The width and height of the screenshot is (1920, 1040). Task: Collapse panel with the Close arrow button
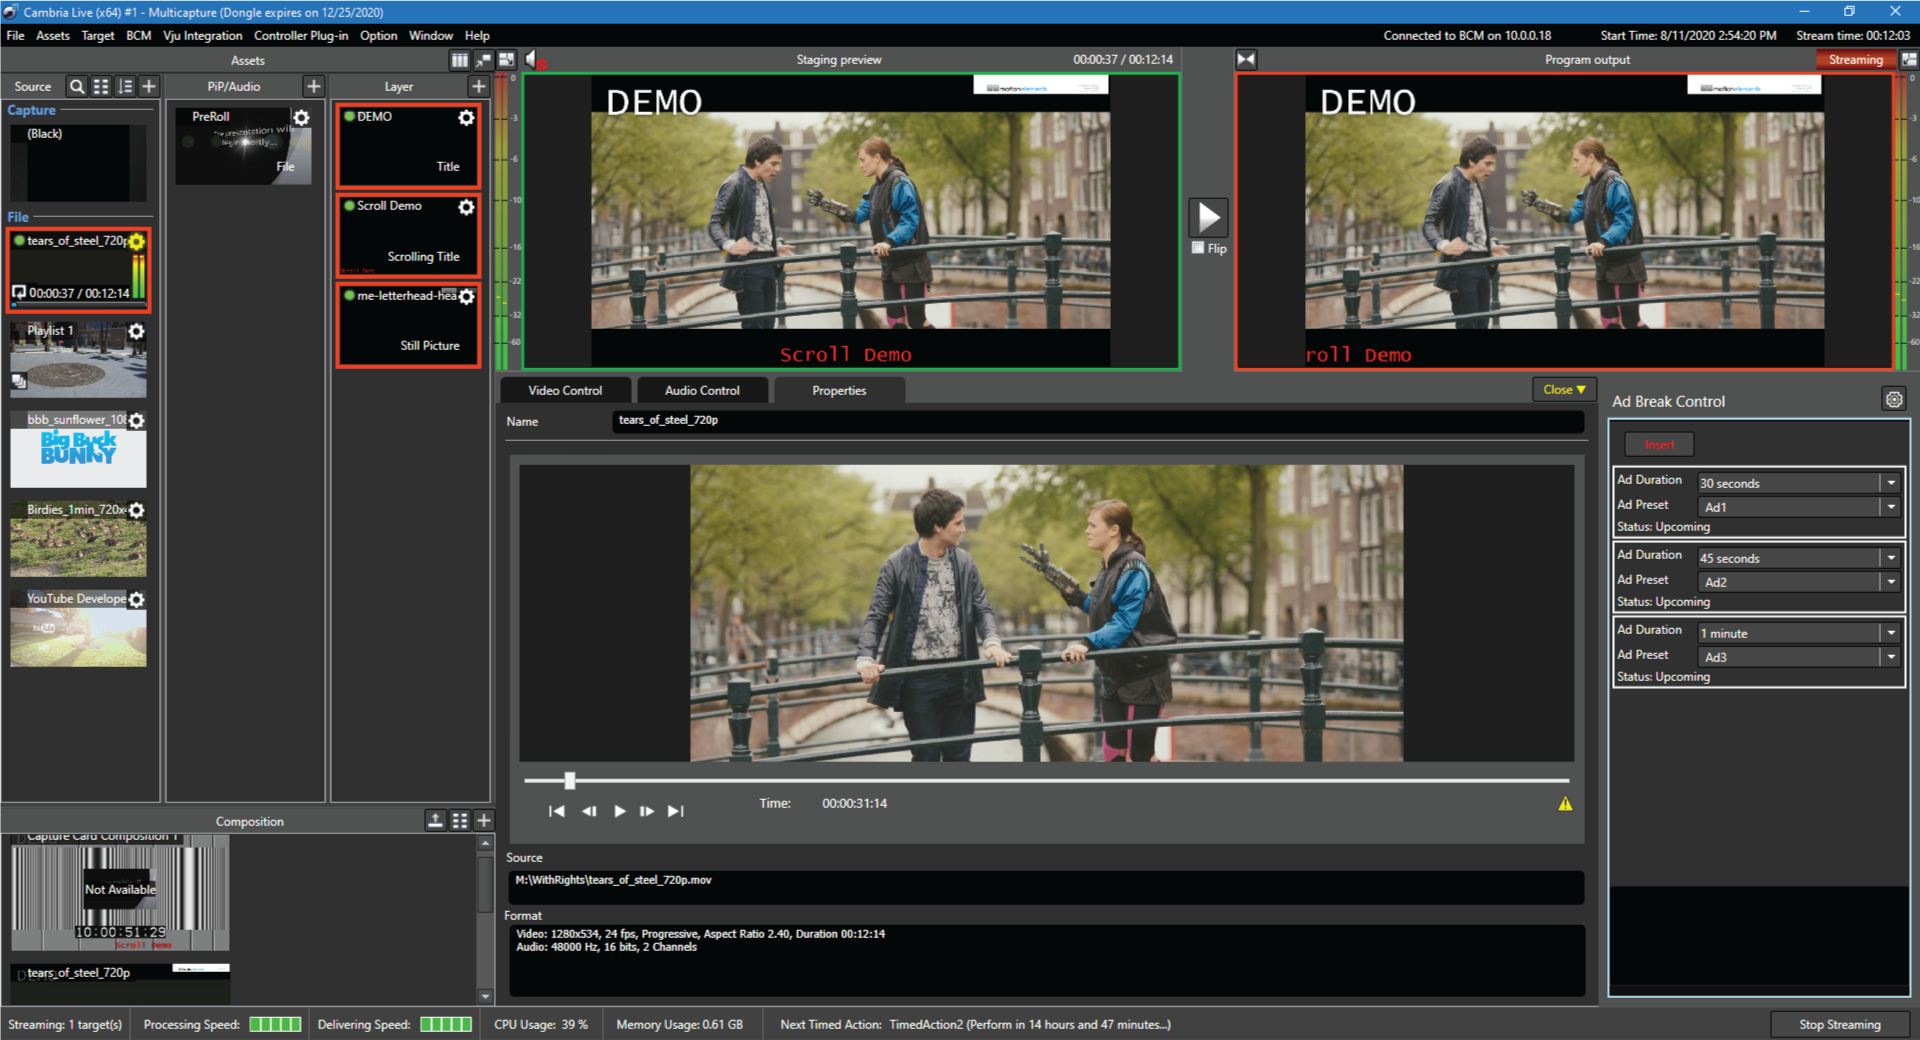(1564, 390)
